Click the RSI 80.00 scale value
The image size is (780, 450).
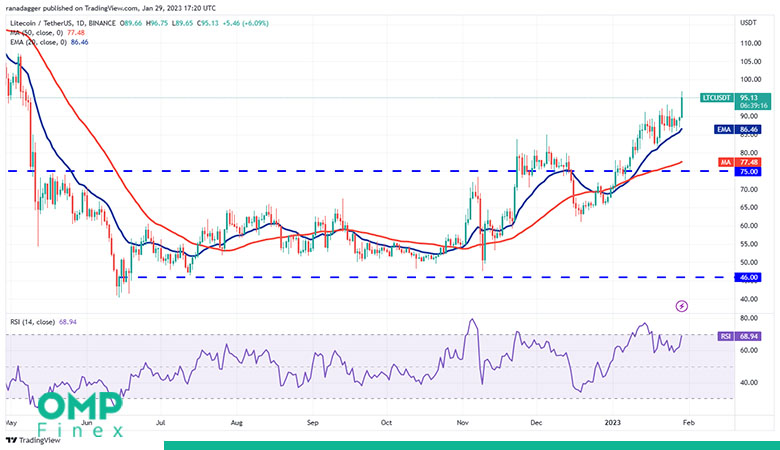[750, 318]
